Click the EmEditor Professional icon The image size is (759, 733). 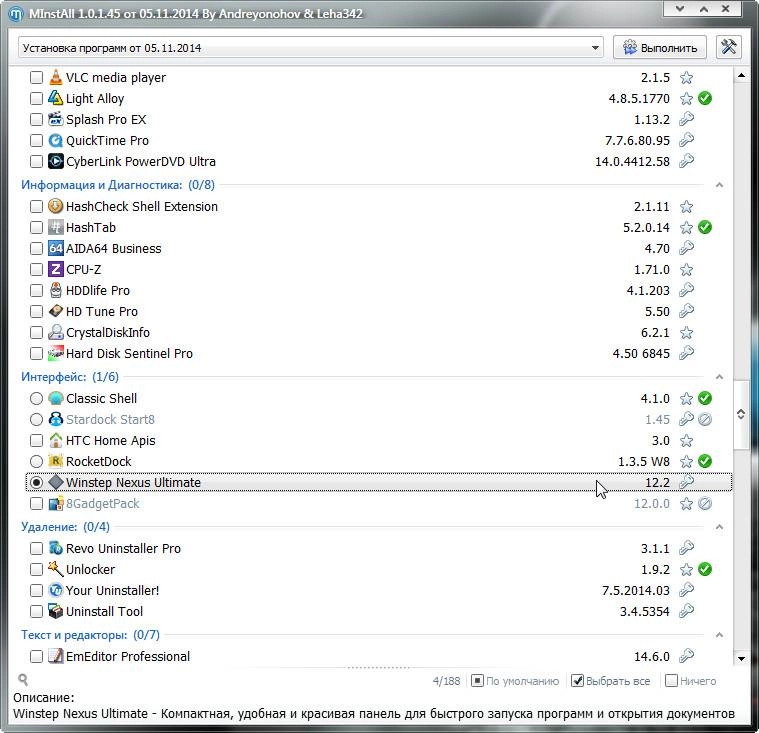(56, 657)
